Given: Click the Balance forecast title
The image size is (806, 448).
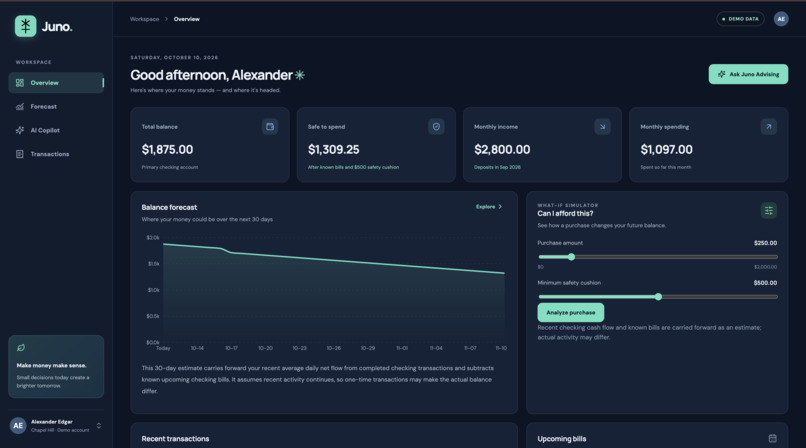Looking at the screenshot, I should (x=169, y=207).
